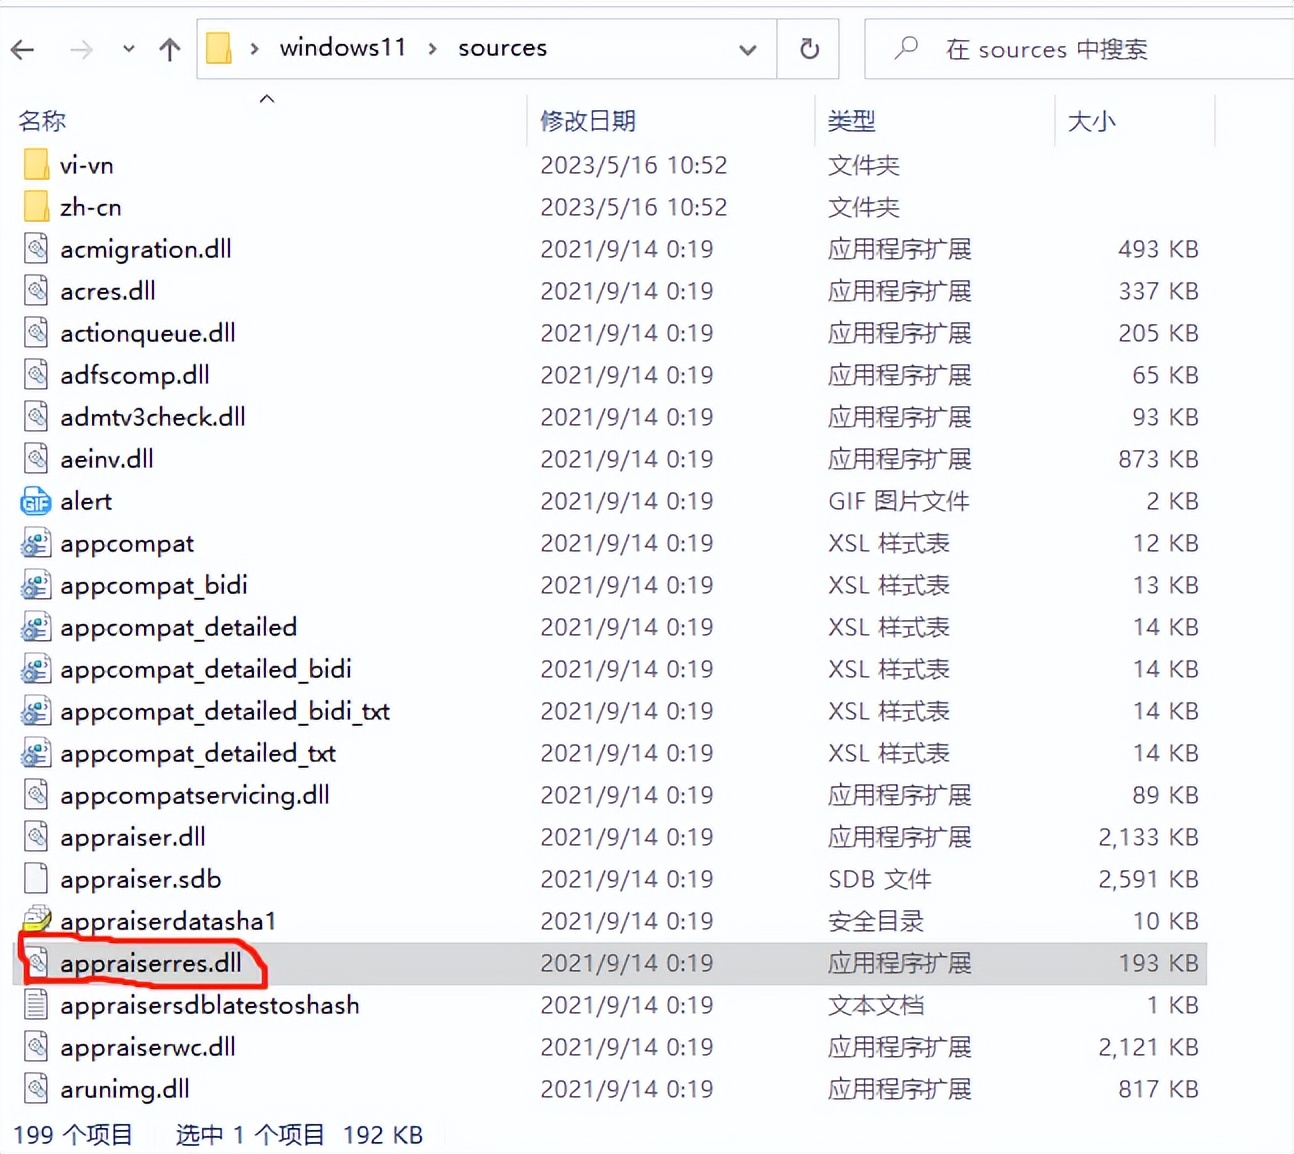Click the search magnifier icon
Screen dimensions: 1294x1154
[x=906, y=48]
